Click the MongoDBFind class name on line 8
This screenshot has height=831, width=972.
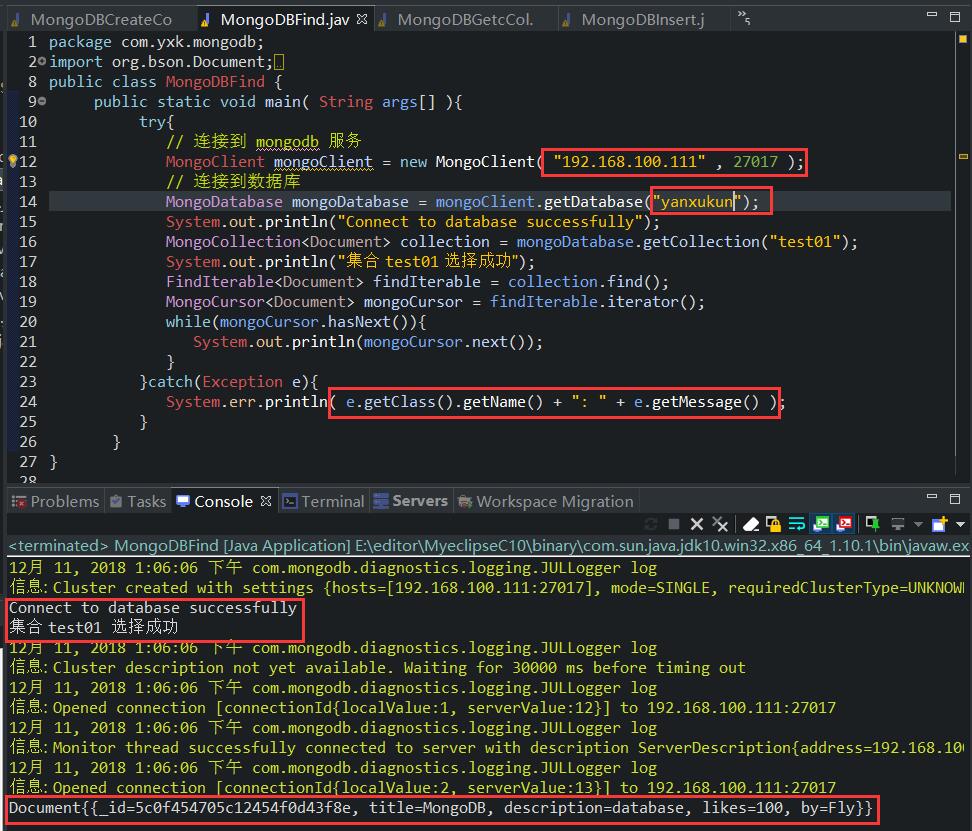(x=215, y=82)
